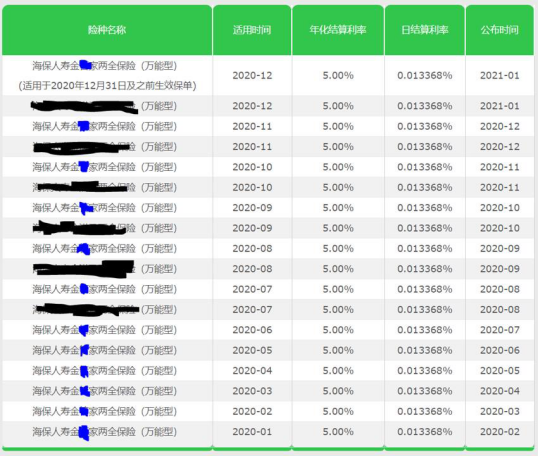Click 公布时间 cell reading 2020-05

tap(500, 371)
